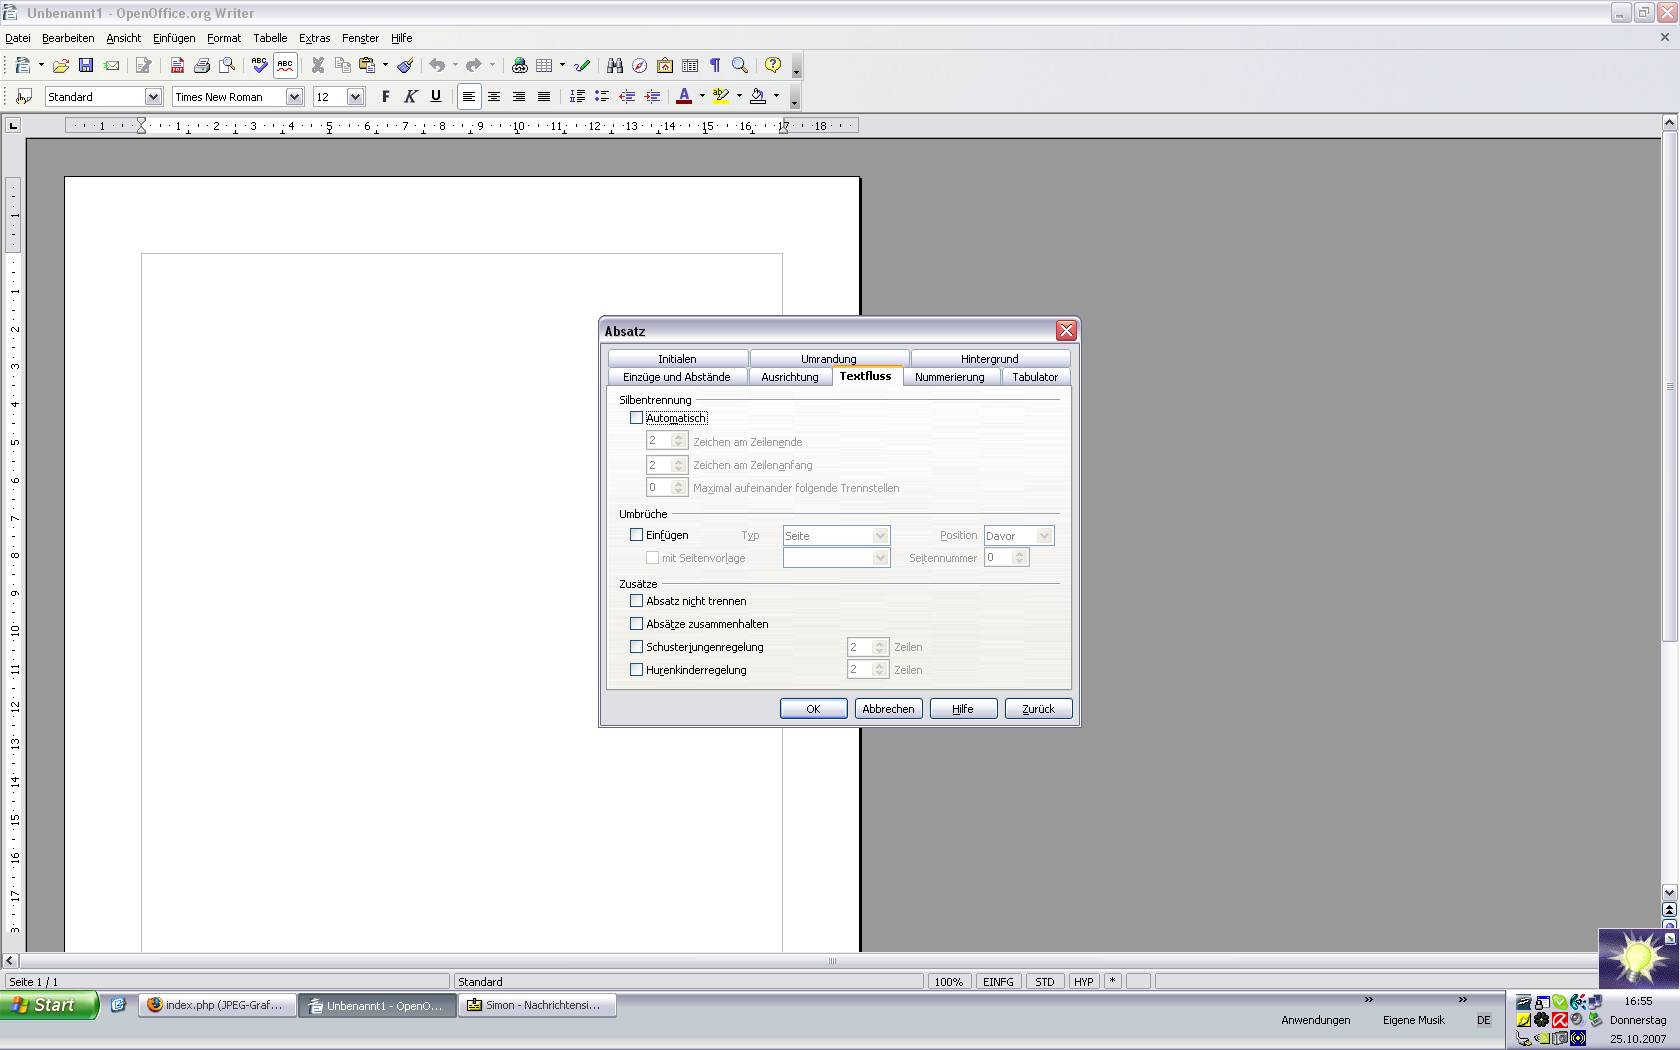Enable Automatisch hyphenation checkbox
The height and width of the screenshot is (1050, 1680).
point(636,418)
